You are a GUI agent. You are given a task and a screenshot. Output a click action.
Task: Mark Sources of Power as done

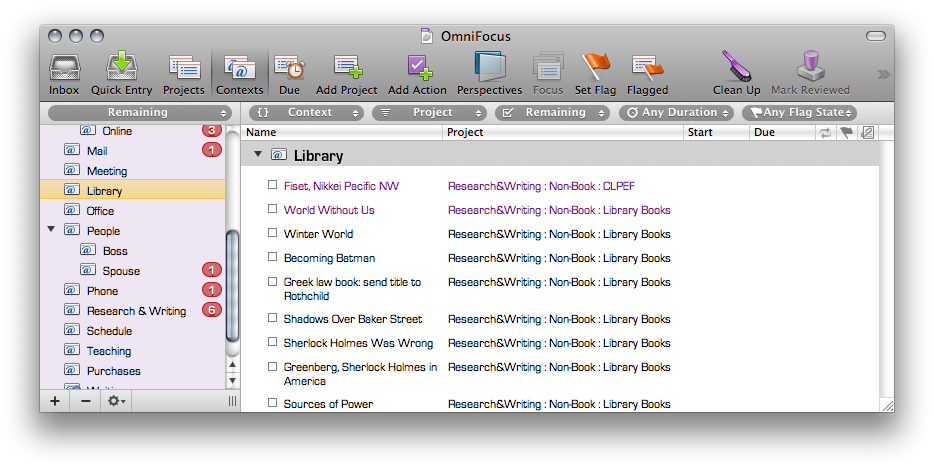click(x=272, y=403)
